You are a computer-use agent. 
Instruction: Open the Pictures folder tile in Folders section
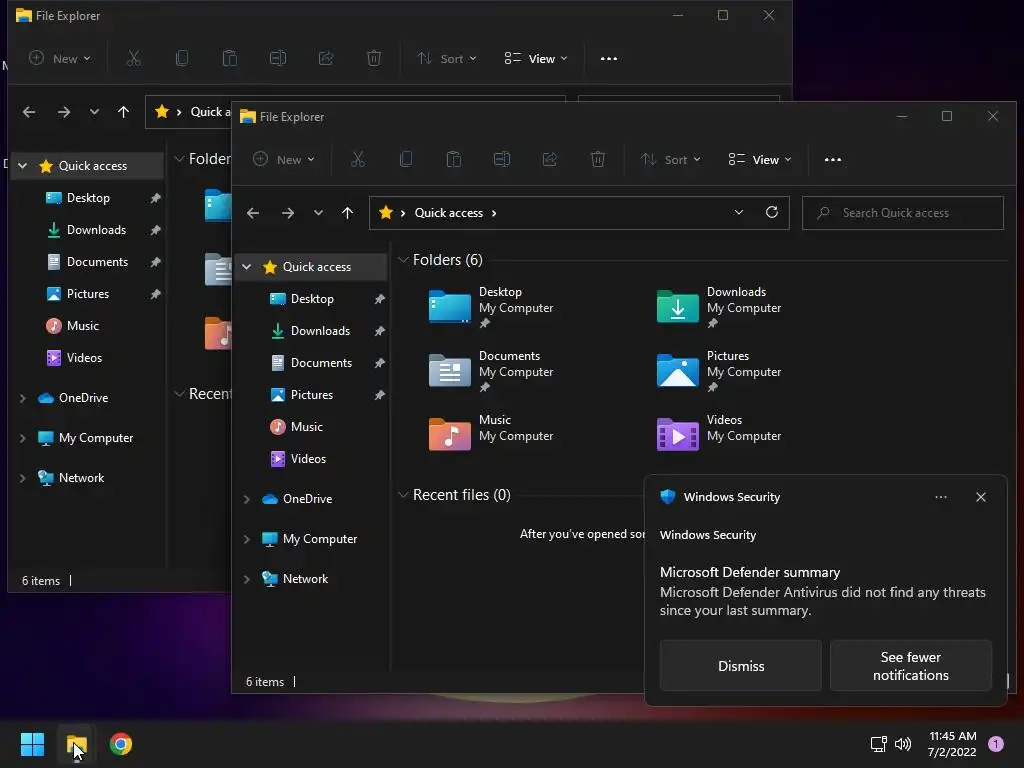pos(720,370)
